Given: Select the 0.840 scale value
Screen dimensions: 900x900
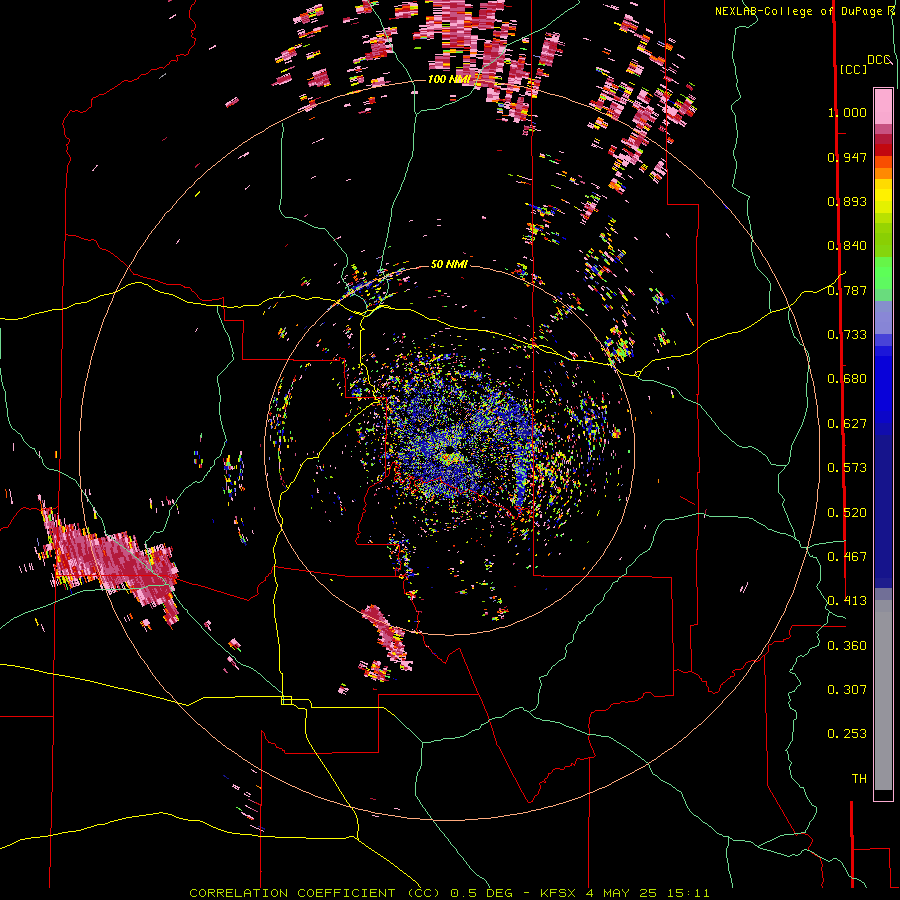Looking at the screenshot, I should click(x=847, y=246).
